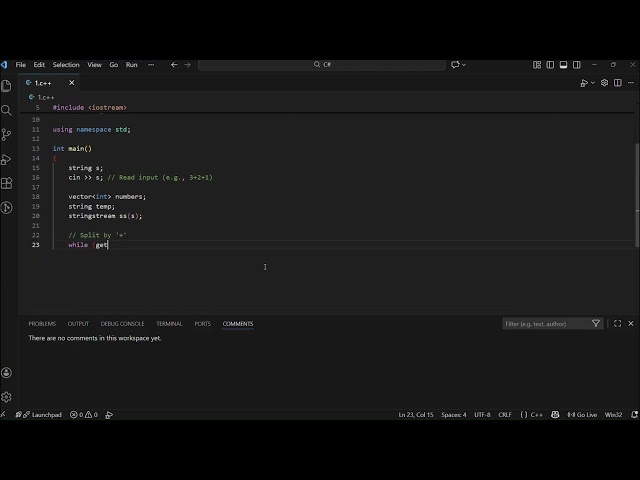Click the editor vertical scrollbar
640x480 pixels.
(x=637, y=195)
